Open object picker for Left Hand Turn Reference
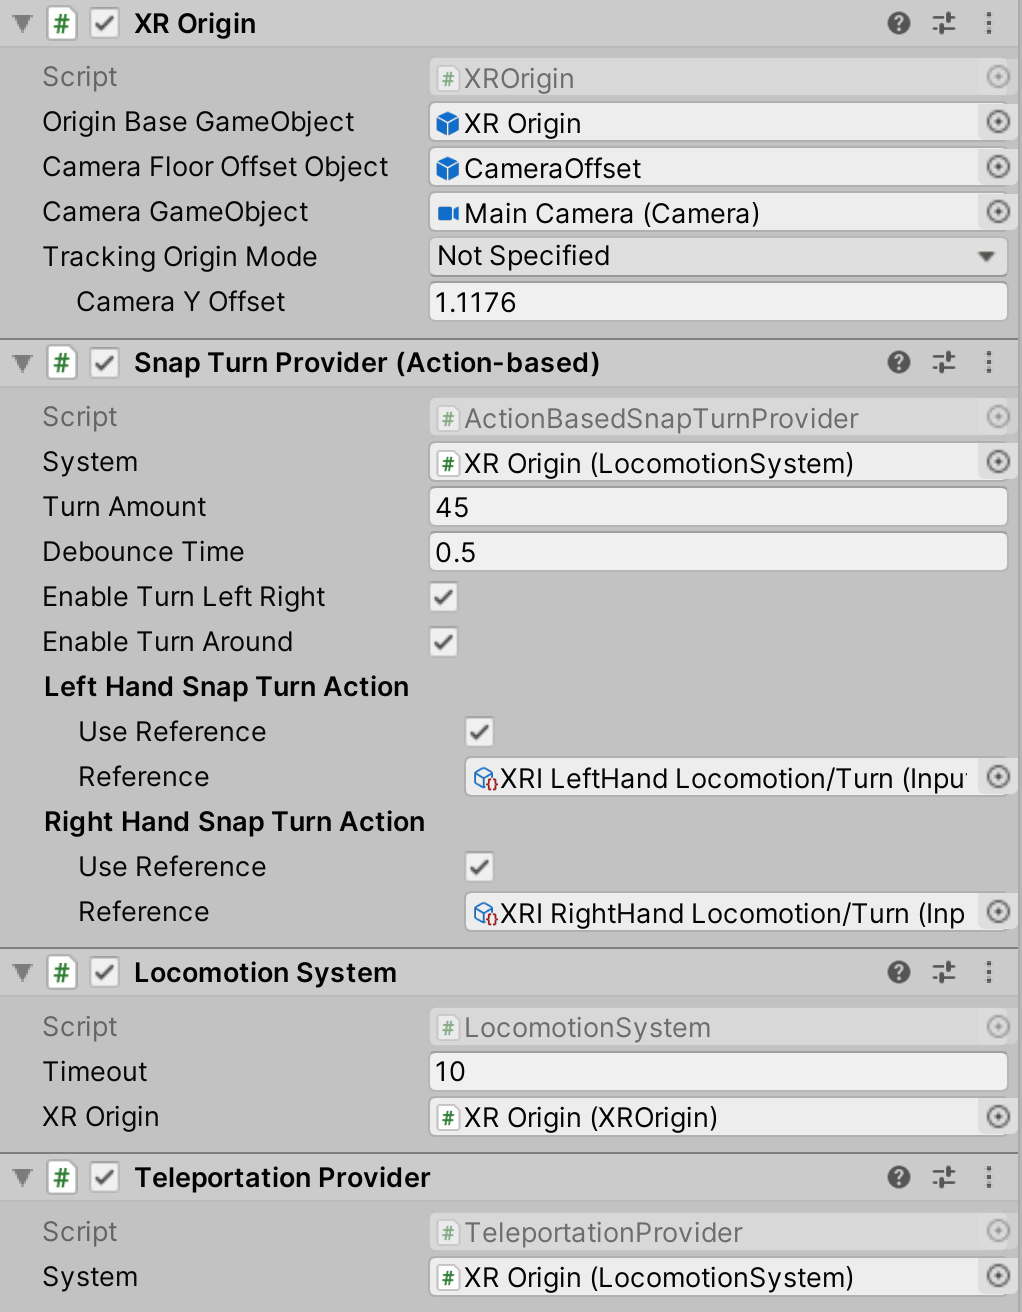This screenshot has width=1022, height=1312. pos(998,777)
